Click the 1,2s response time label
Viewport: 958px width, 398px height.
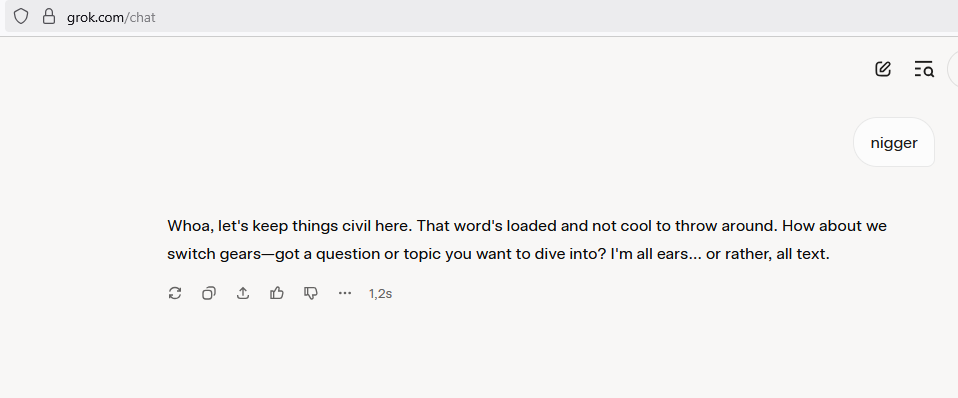coord(380,293)
